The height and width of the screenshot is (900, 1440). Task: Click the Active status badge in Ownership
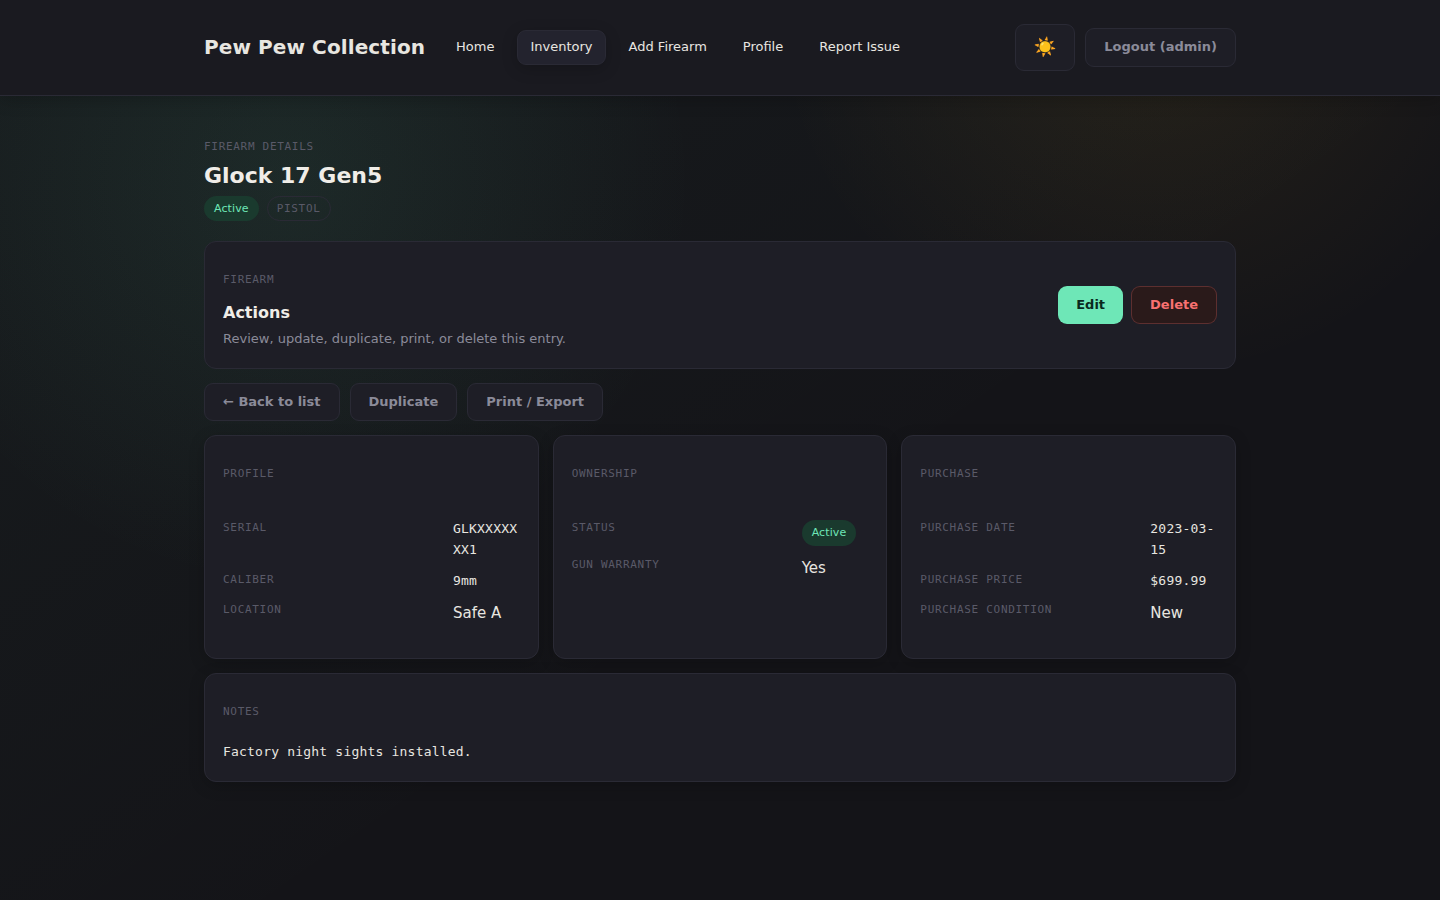[828, 533]
